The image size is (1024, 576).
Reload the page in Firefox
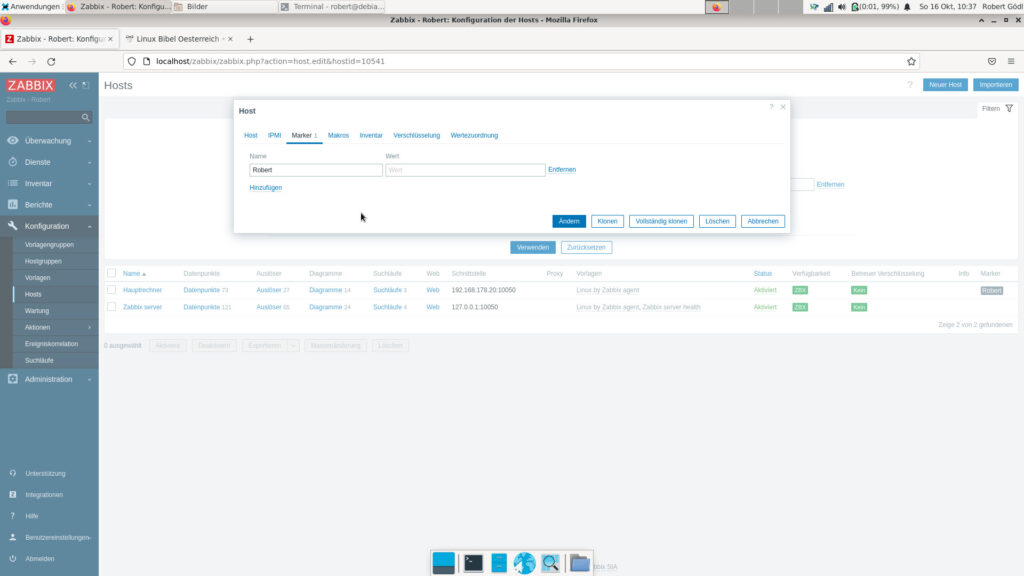[x=51, y=61]
